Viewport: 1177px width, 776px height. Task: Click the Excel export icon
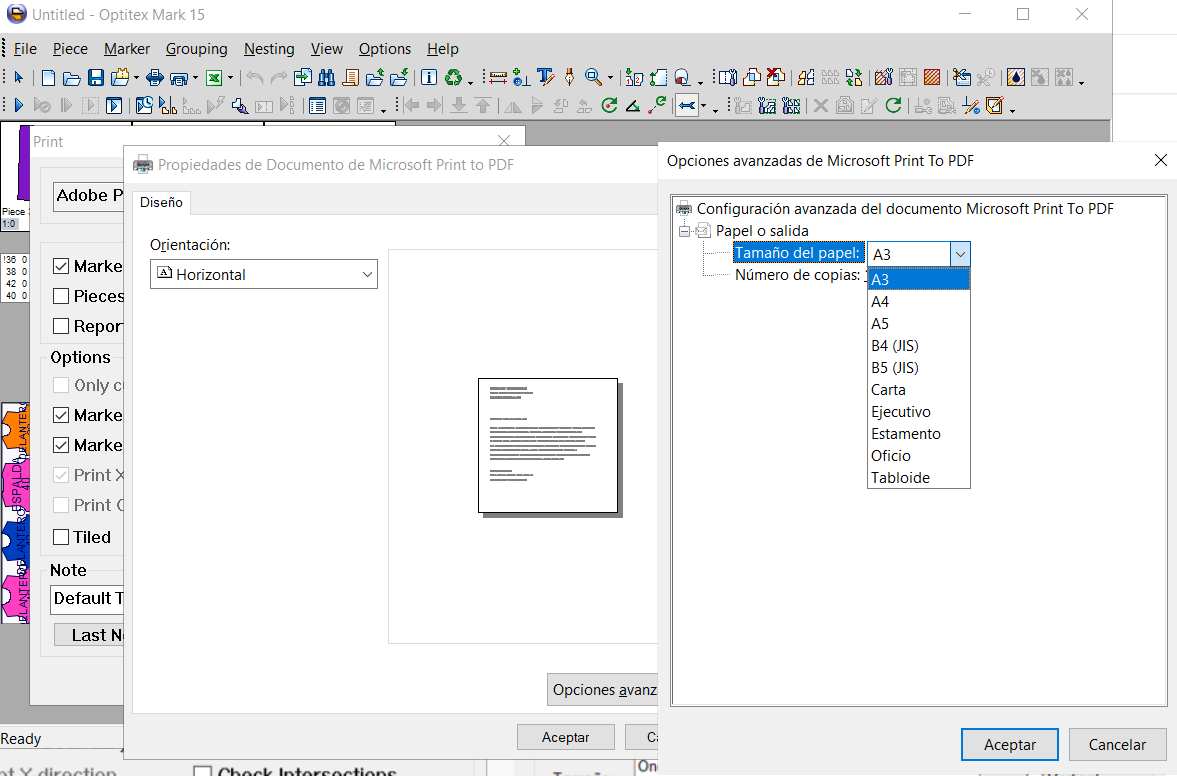214,77
